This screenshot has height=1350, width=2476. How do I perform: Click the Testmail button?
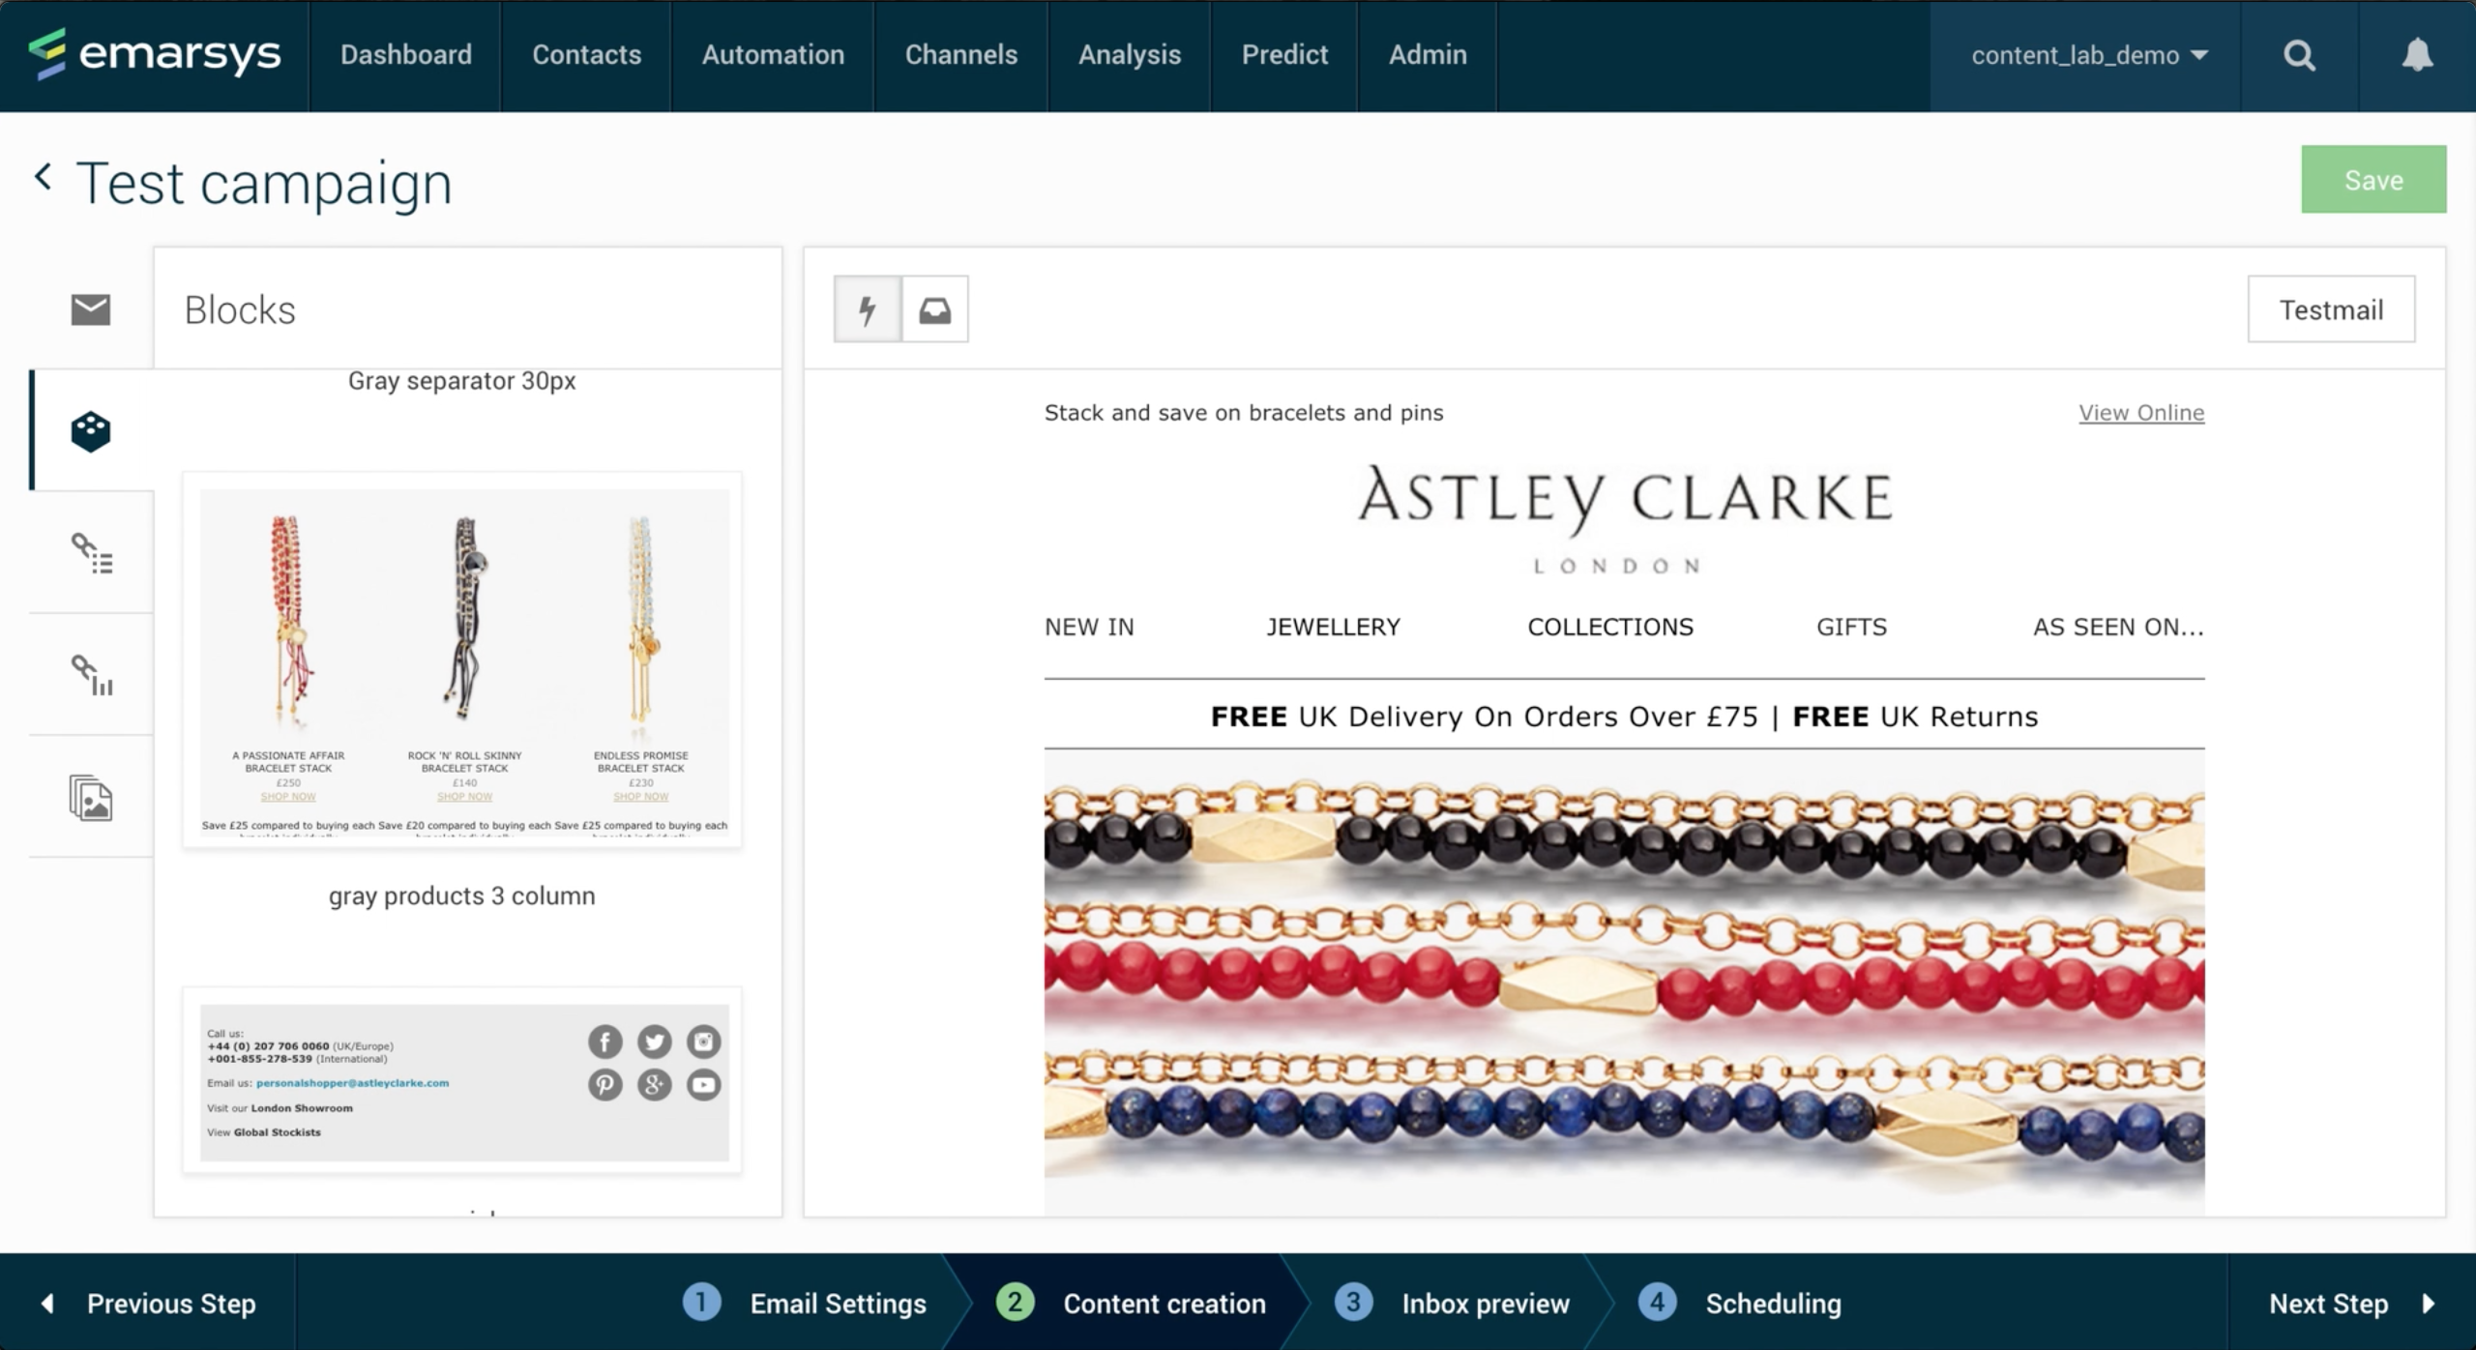pyautogui.click(x=2330, y=310)
